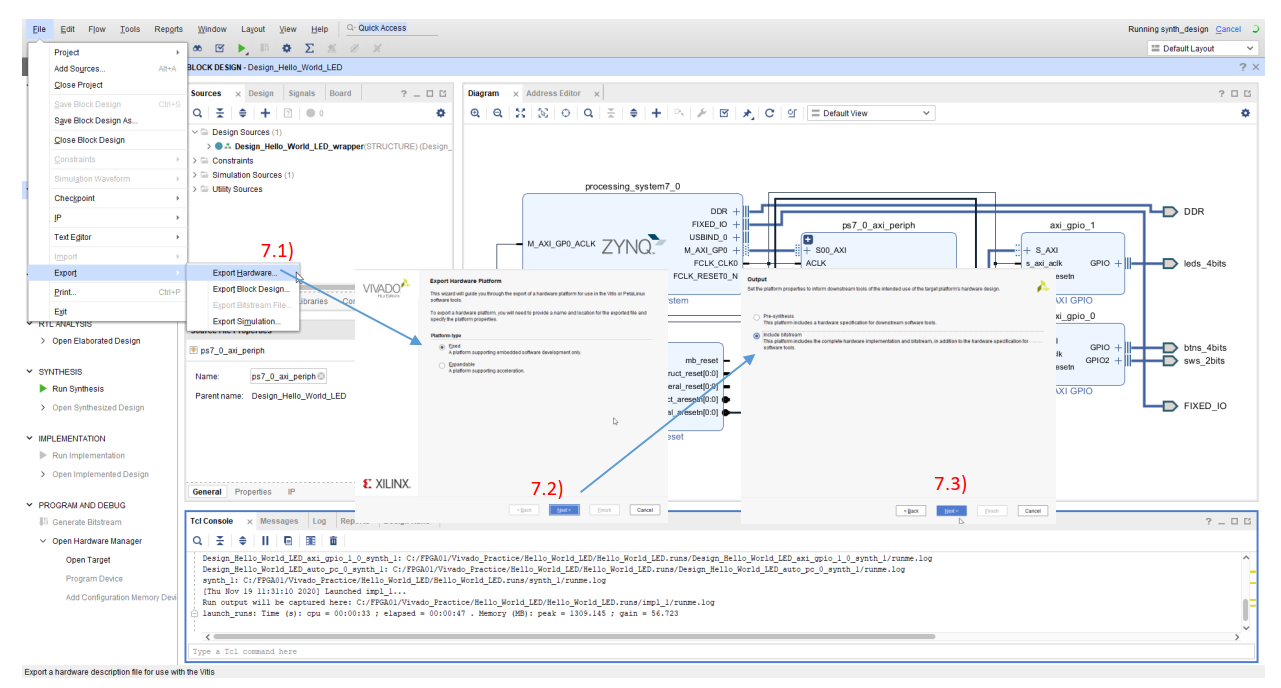The width and height of the screenshot is (1281, 688).
Task: Open Diagram settings gear icon
Action: [x=1245, y=113]
